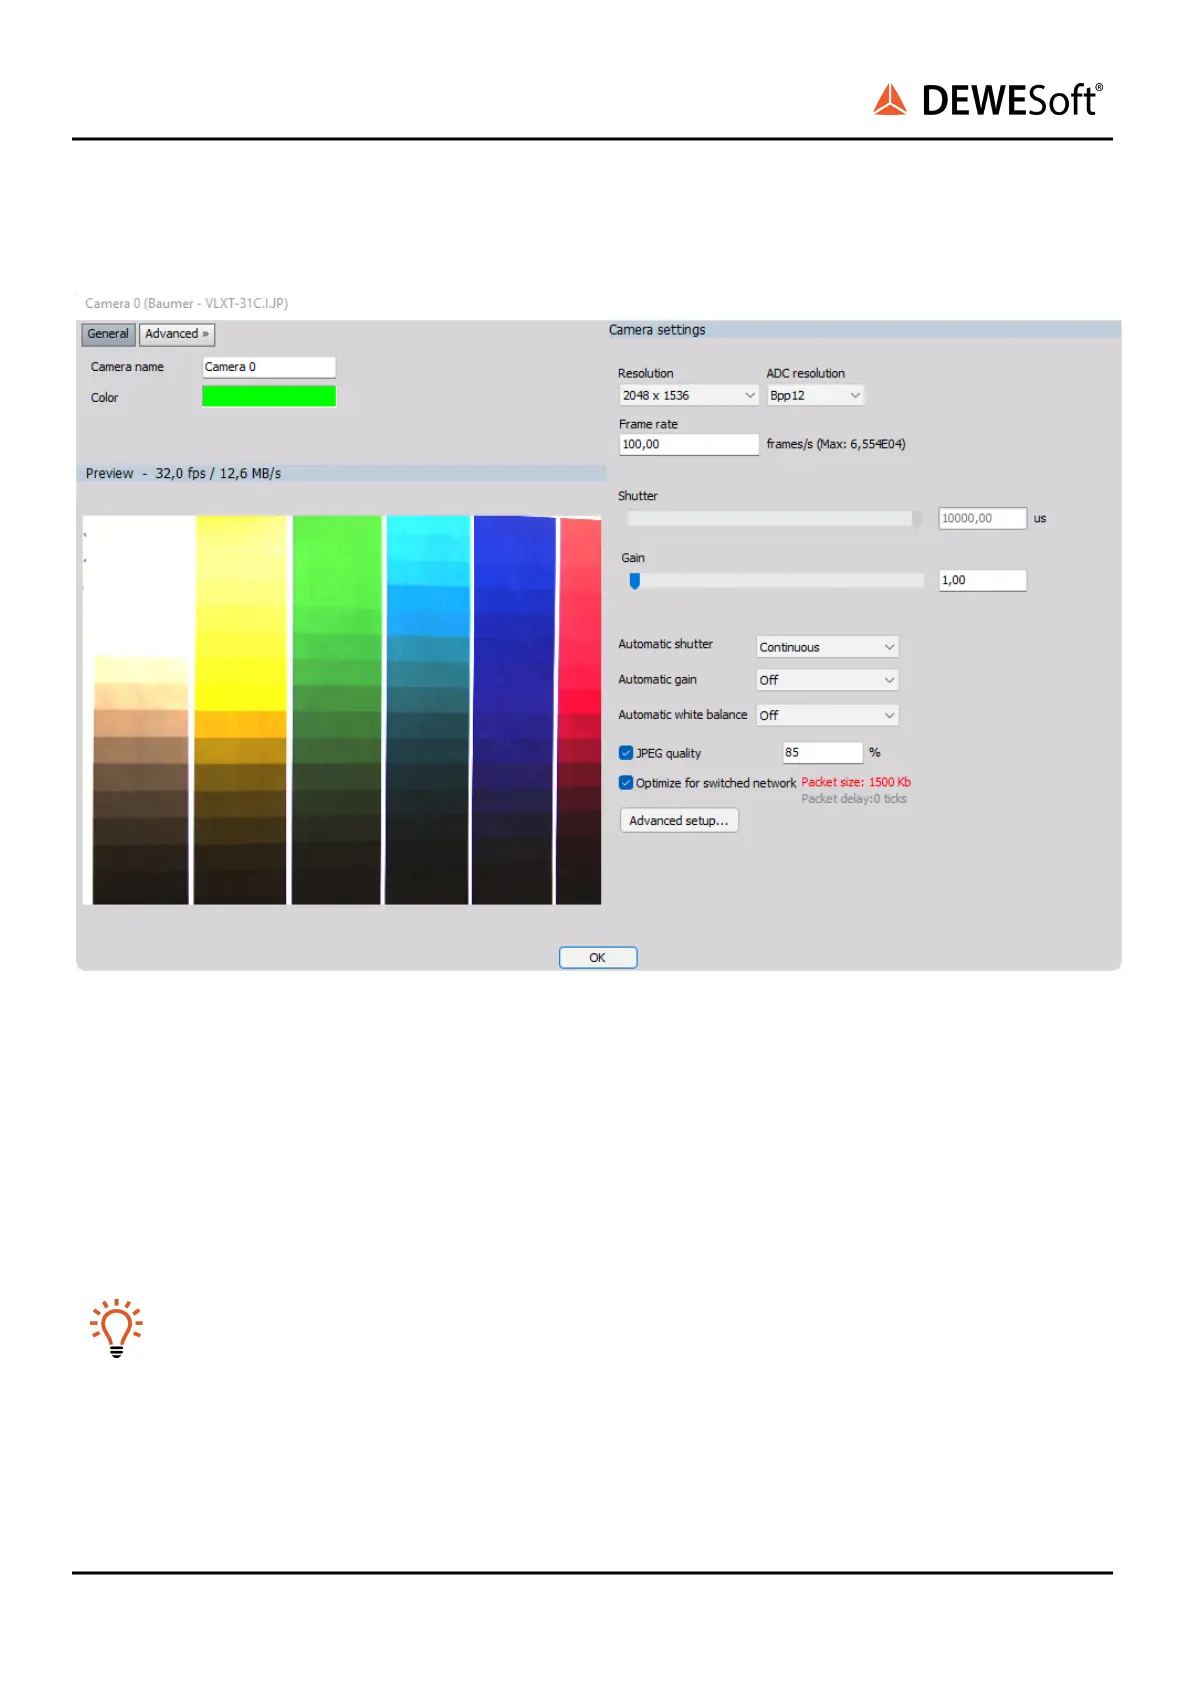
Task: Edit the JPEG quality percentage field
Action: tap(822, 752)
